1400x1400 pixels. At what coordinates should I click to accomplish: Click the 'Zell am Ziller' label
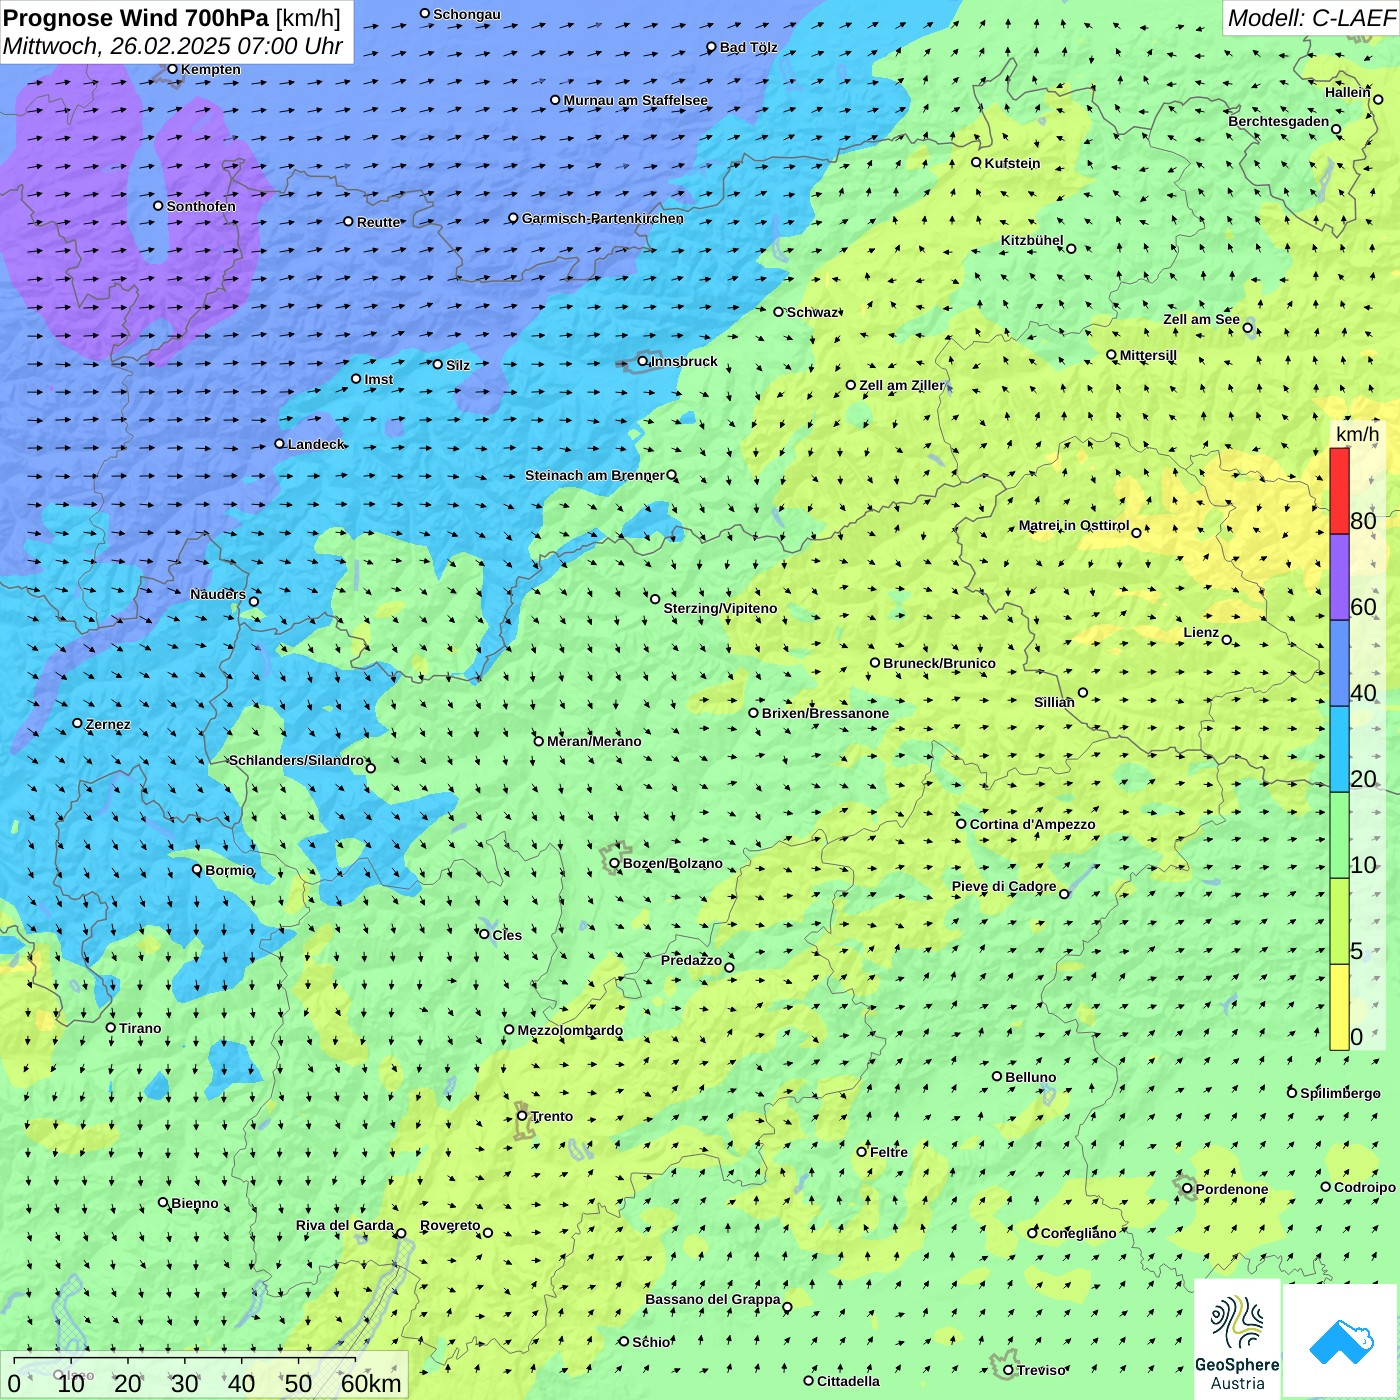click(x=901, y=385)
